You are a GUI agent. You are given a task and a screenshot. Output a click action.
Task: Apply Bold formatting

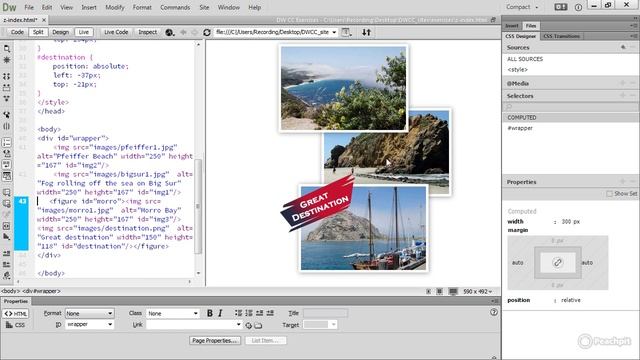coord(210,313)
